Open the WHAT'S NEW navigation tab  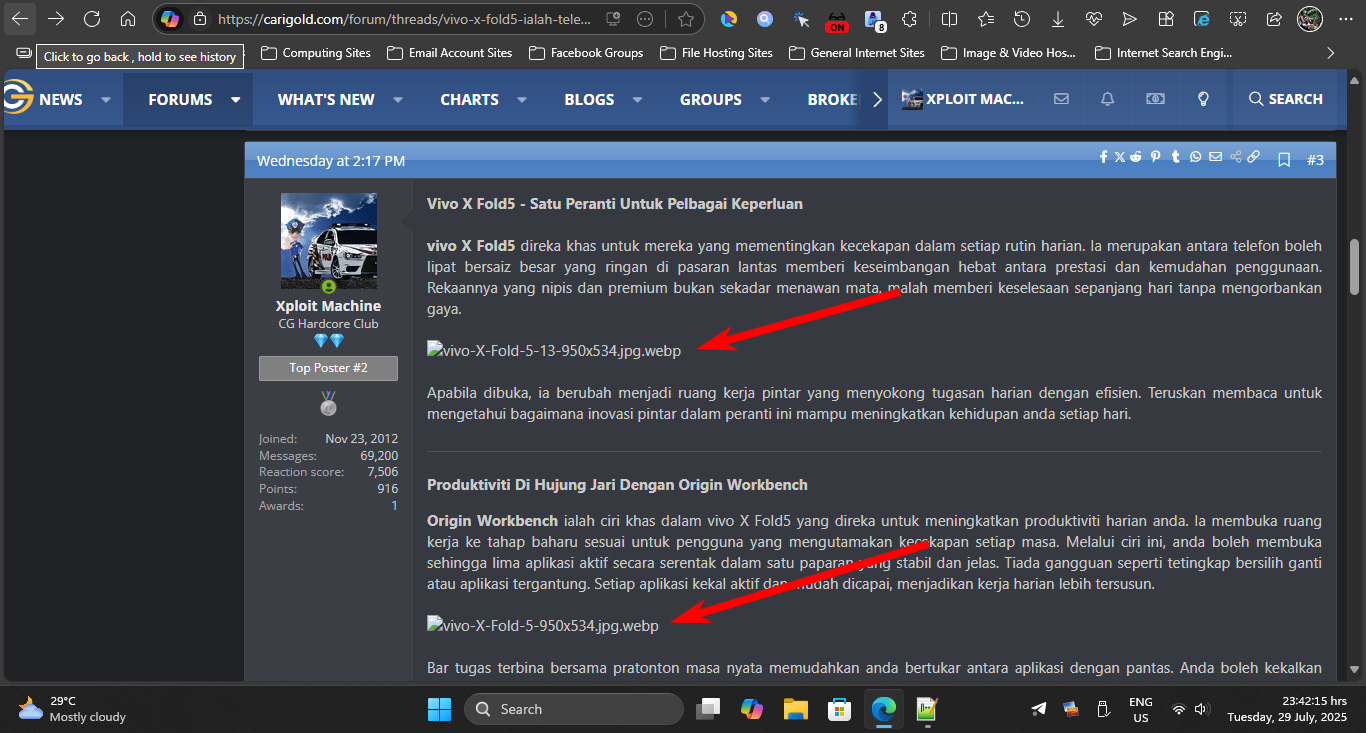[326, 99]
